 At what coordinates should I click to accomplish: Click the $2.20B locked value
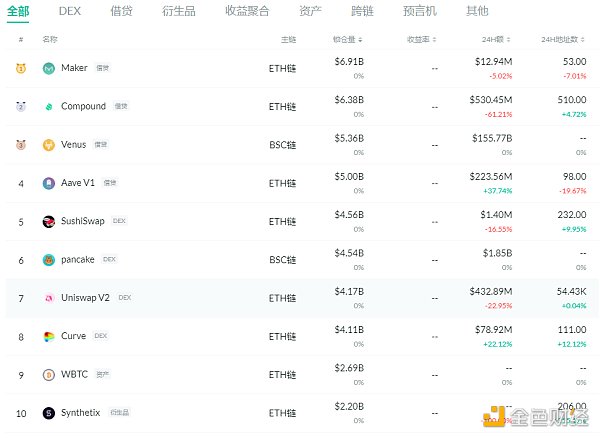(x=349, y=406)
